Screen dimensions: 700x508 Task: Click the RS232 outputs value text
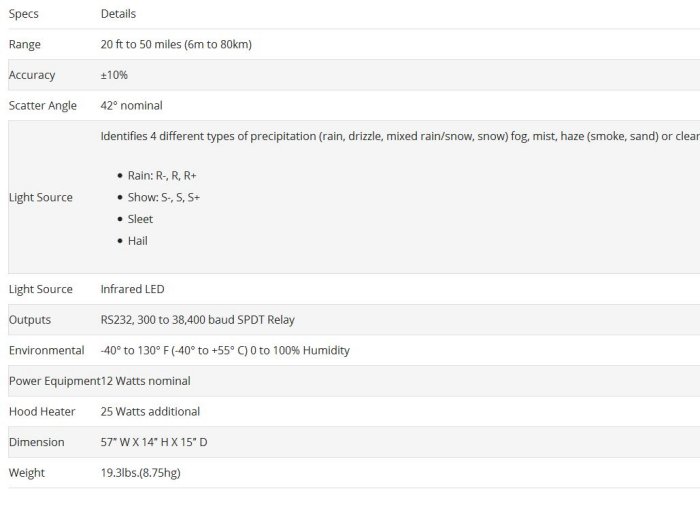click(197, 320)
